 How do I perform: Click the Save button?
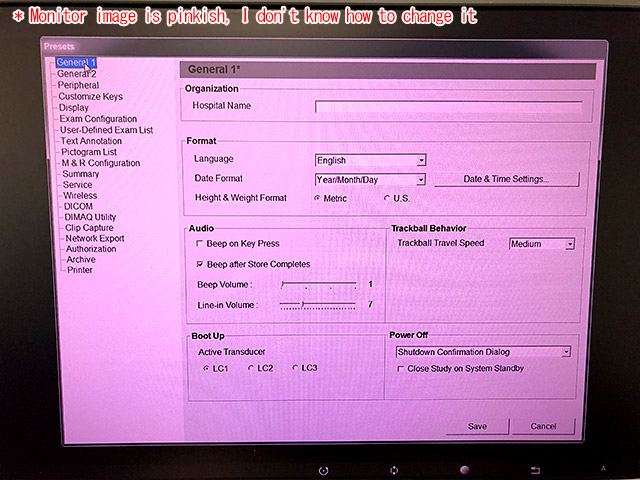(x=478, y=427)
